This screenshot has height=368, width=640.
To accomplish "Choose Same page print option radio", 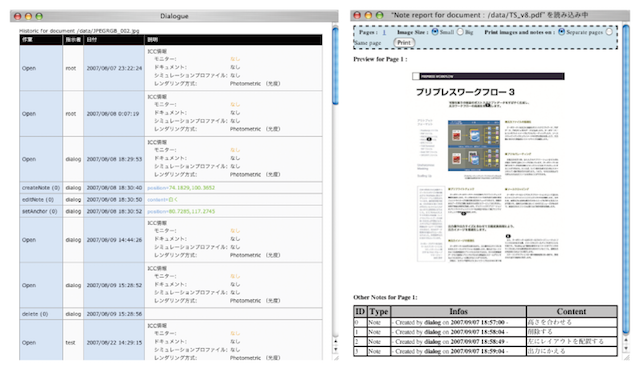I will (x=609, y=31).
